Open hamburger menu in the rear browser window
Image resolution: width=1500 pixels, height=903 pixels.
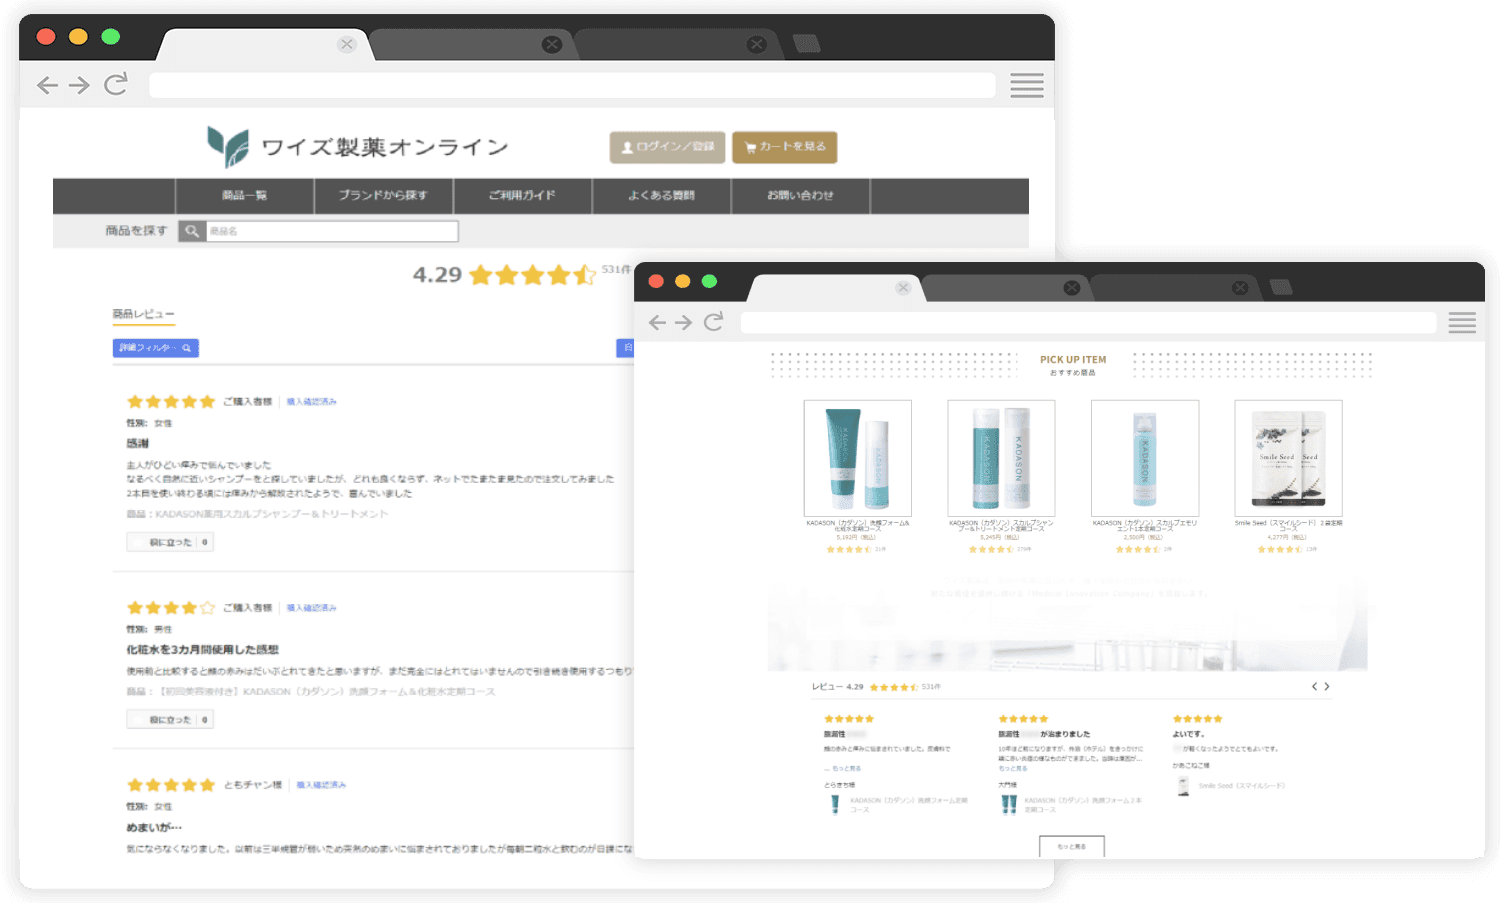click(1026, 85)
